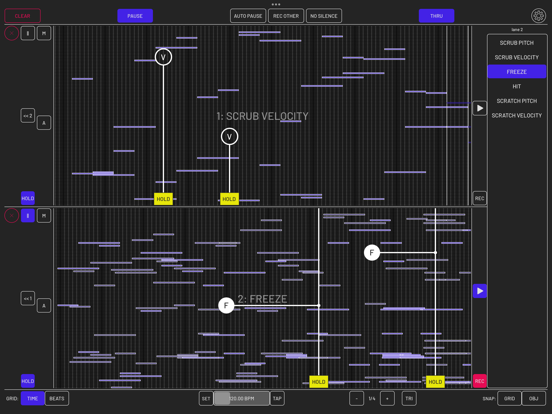The height and width of the screenshot is (414, 552).
Task: Choose SCRATCH PITCH from the mode list
Action: coord(517,101)
